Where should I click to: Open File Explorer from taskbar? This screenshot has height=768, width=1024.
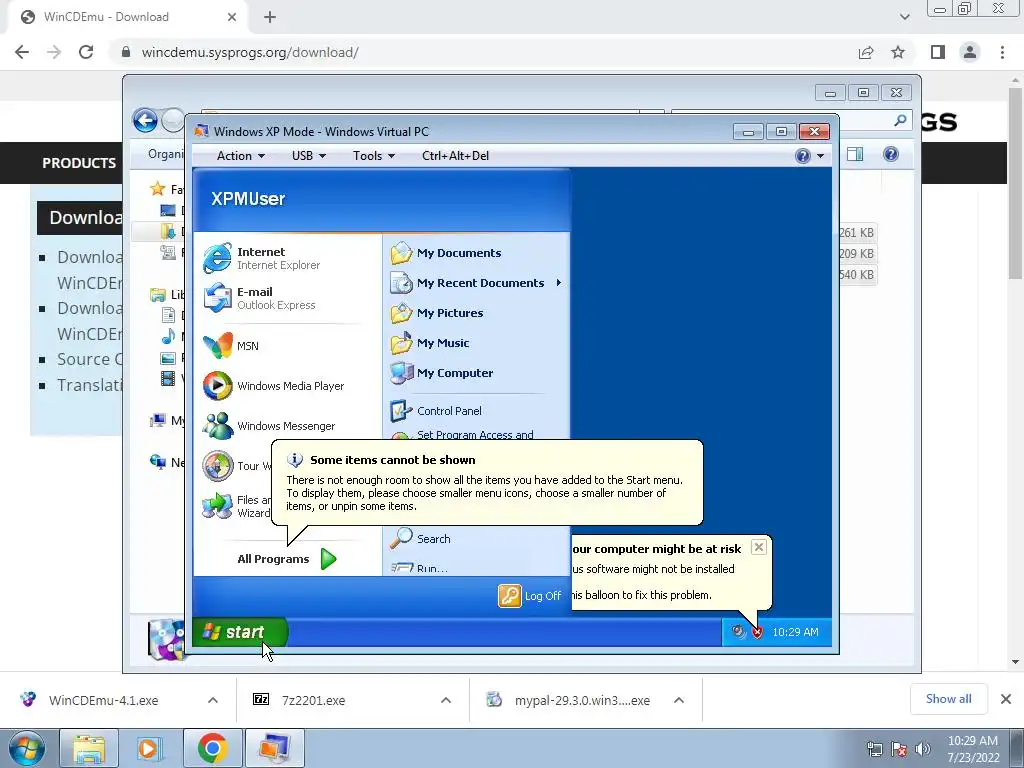pos(89,748)
